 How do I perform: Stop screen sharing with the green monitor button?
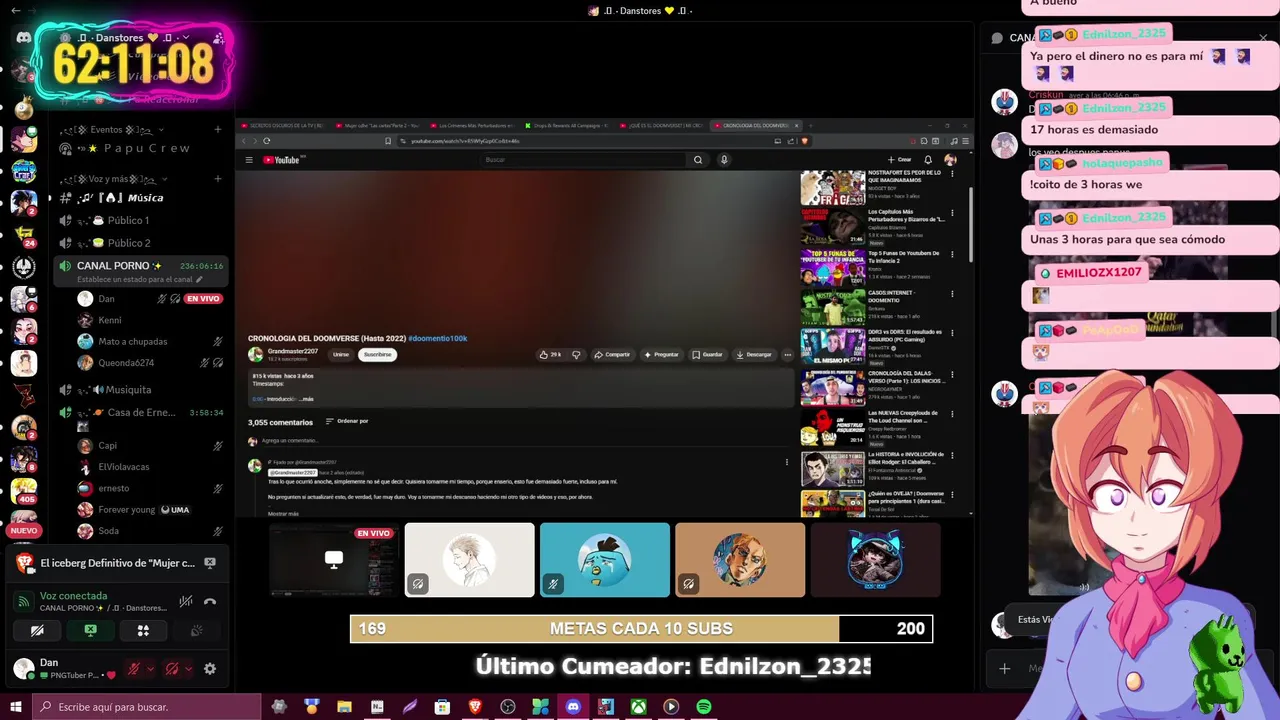[x=90, y=630]
